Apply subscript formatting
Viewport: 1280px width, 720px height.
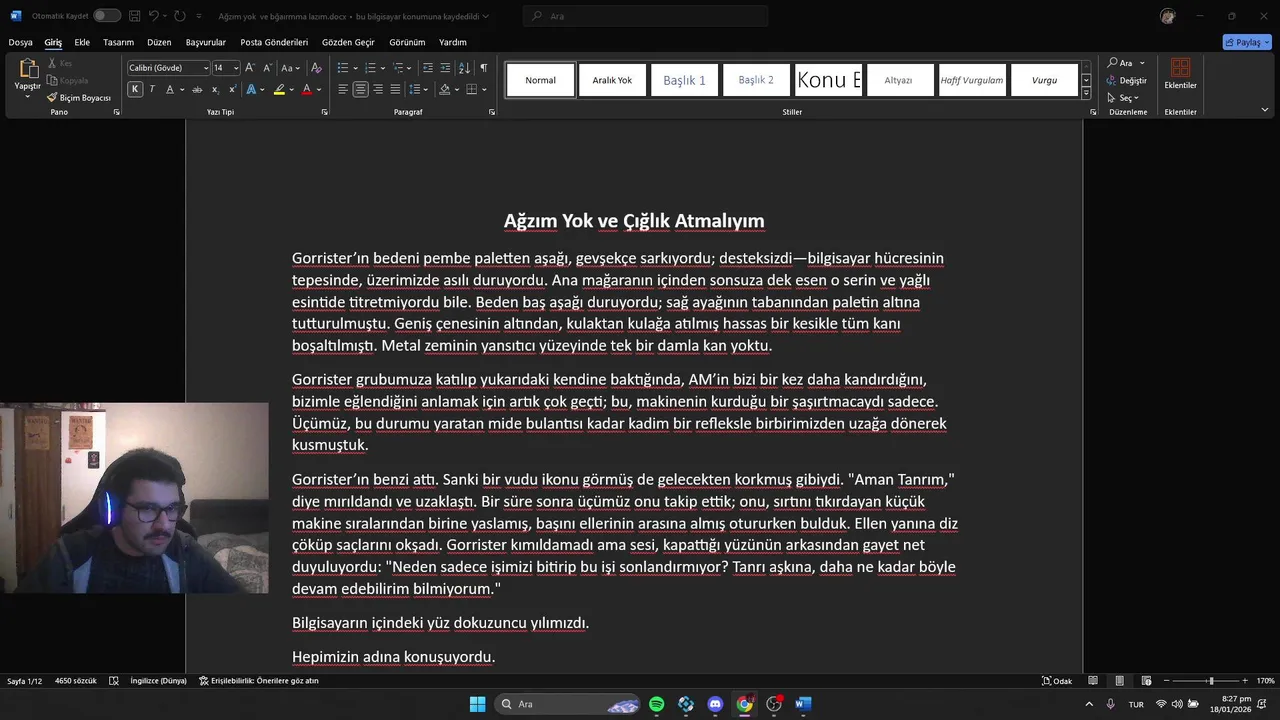coord(215,89)
